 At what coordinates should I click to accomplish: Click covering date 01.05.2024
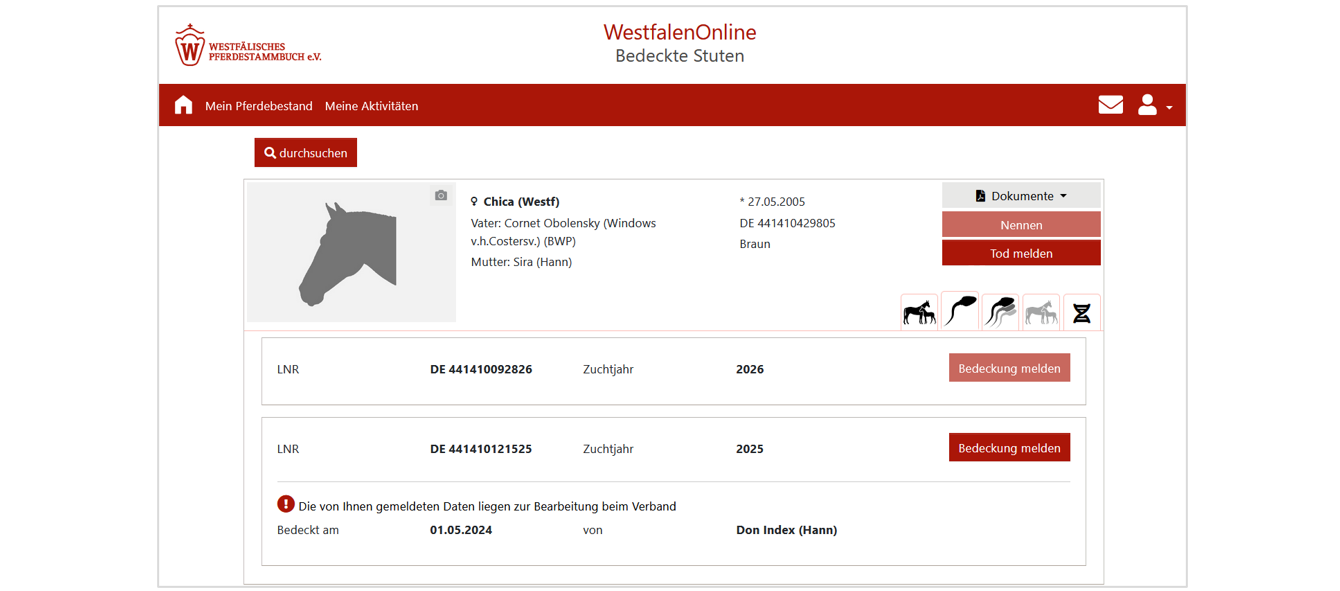(x=461, y=530)
